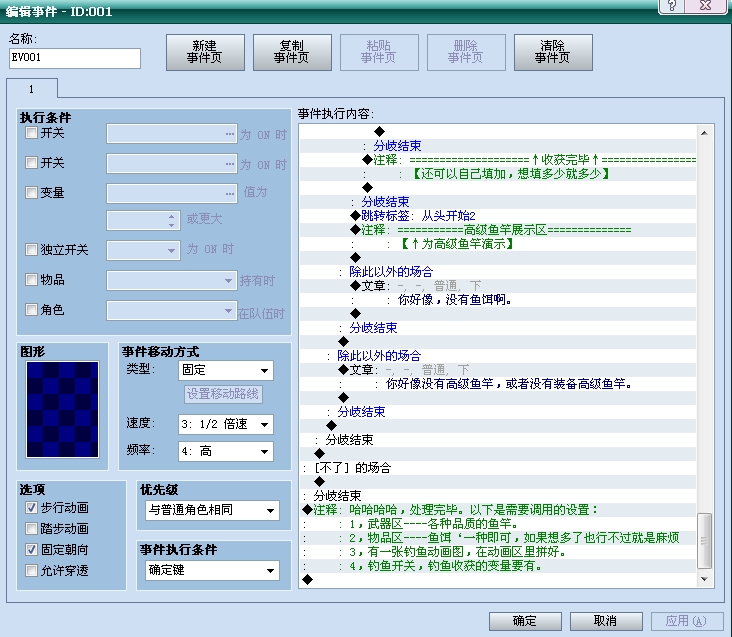Select comment line 3，有一张钓鱼动画图
The width and height of the screenshot is (732, 637).
click(498, 552)
